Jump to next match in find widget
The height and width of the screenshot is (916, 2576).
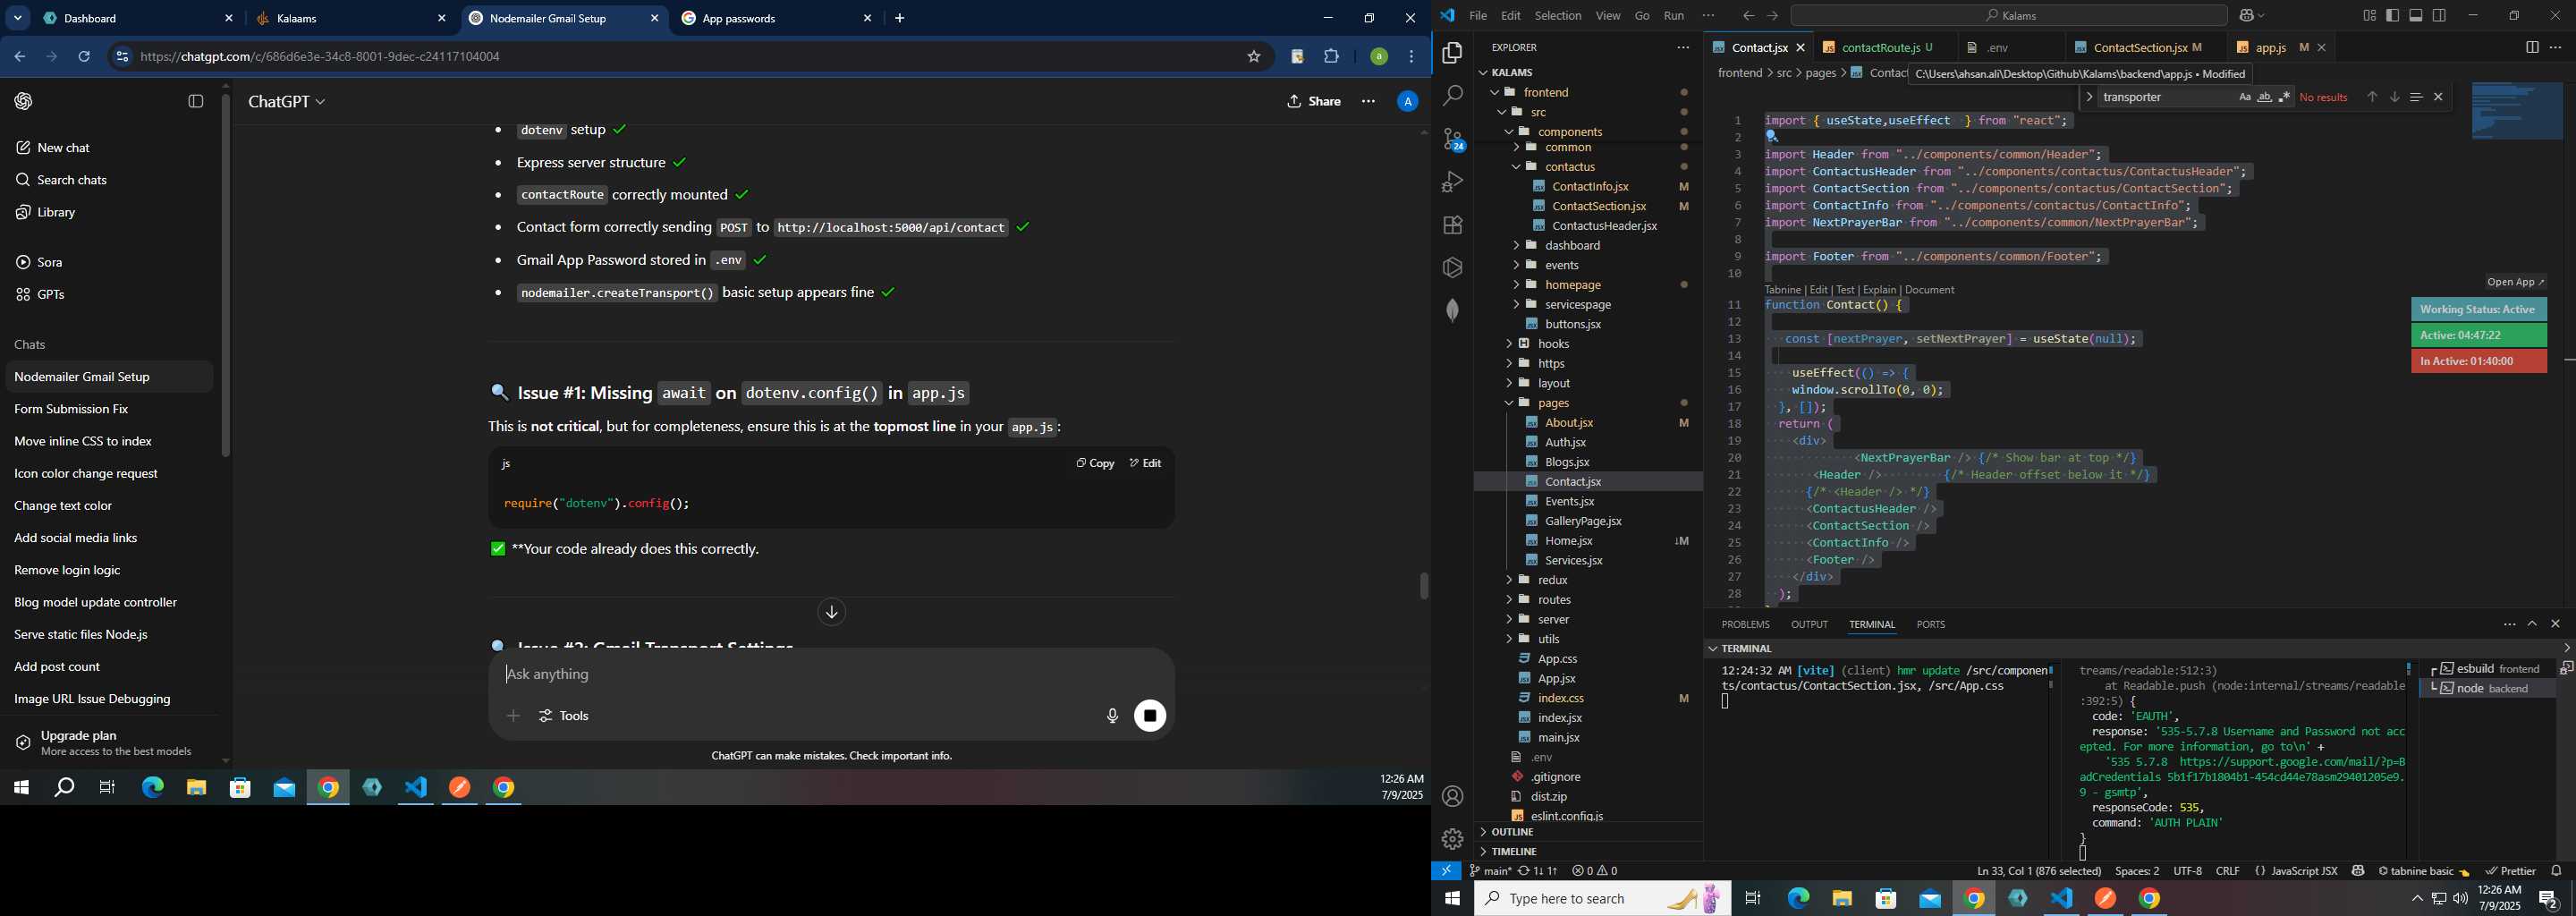click(x=2394, y=97)
